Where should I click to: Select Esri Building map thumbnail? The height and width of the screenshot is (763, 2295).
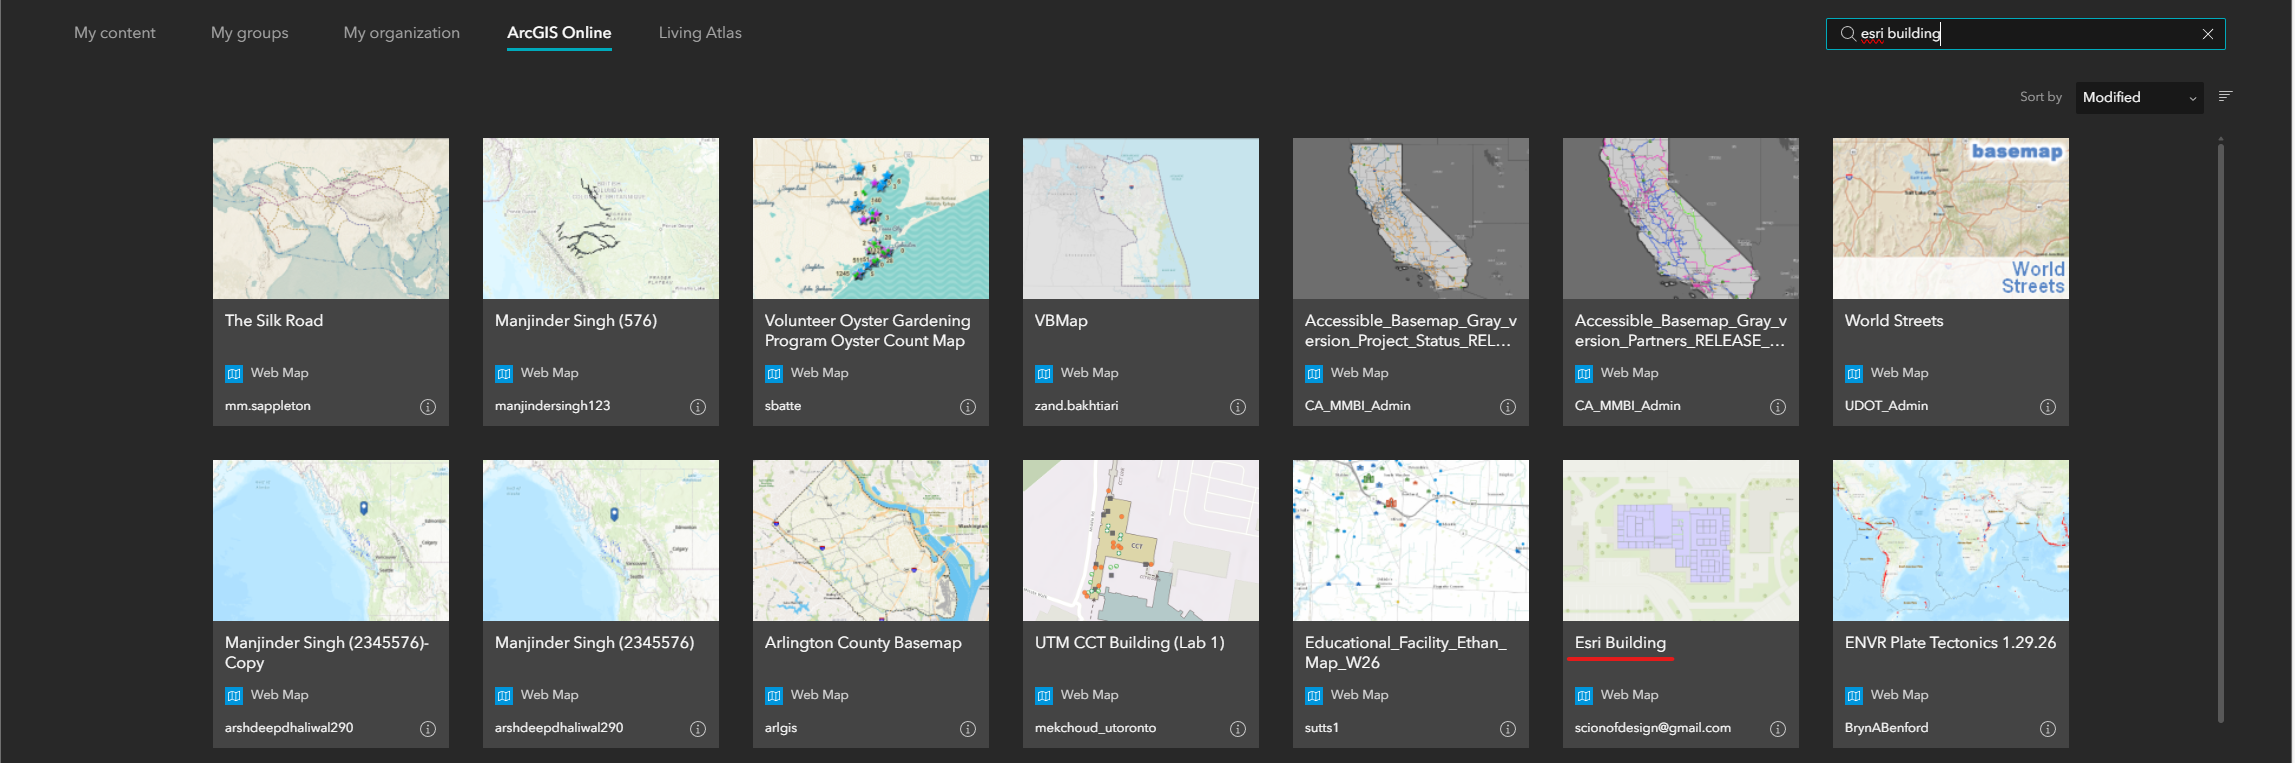[x=1681, y=540]
